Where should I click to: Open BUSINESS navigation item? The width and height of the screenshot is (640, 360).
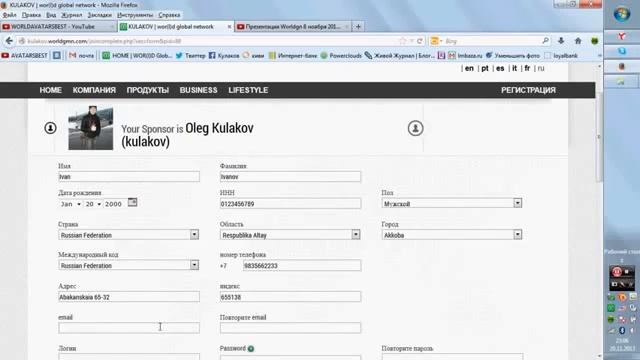click(x=198, y=90)
